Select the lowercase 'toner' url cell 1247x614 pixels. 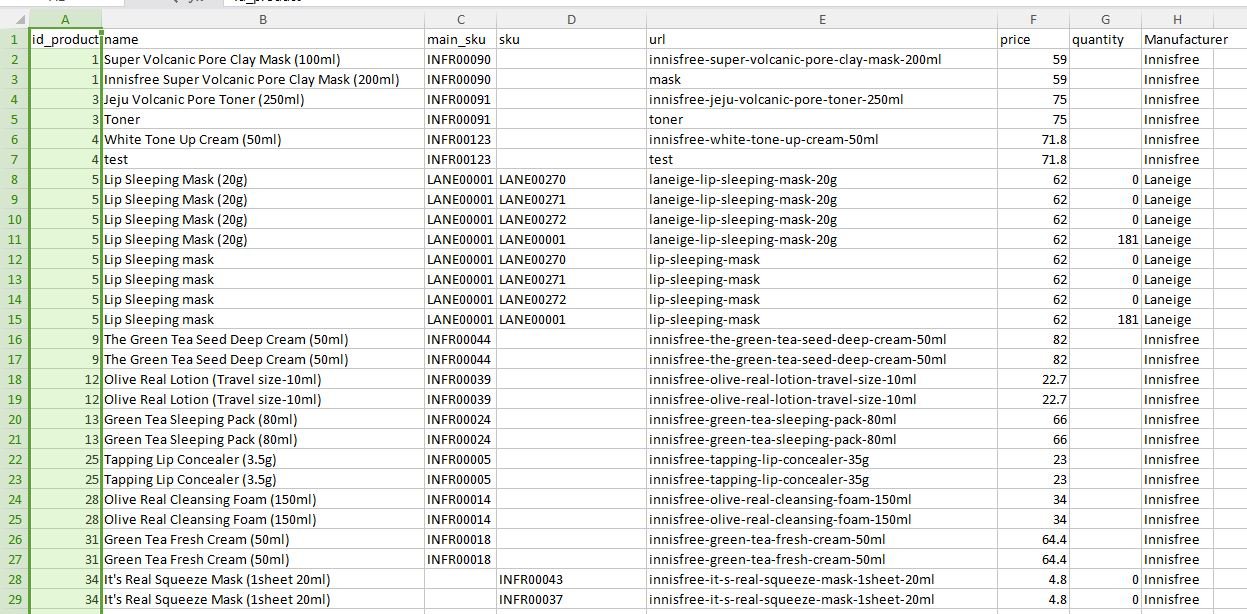point(822,119)
